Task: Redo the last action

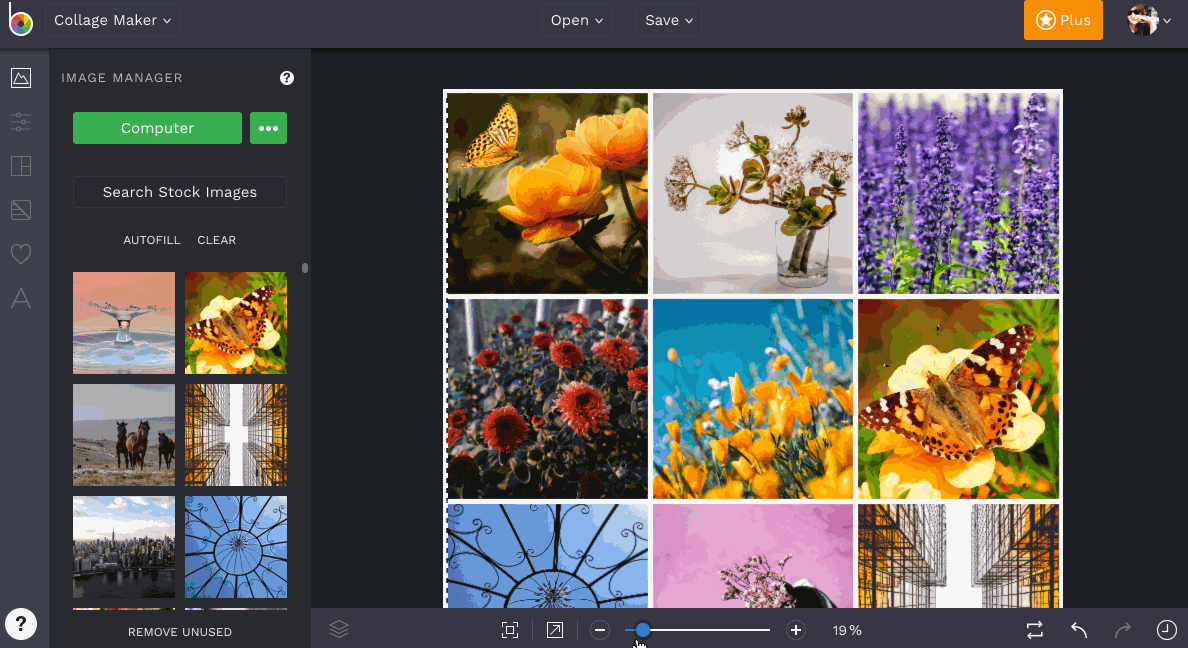Action: [1123, 630]
